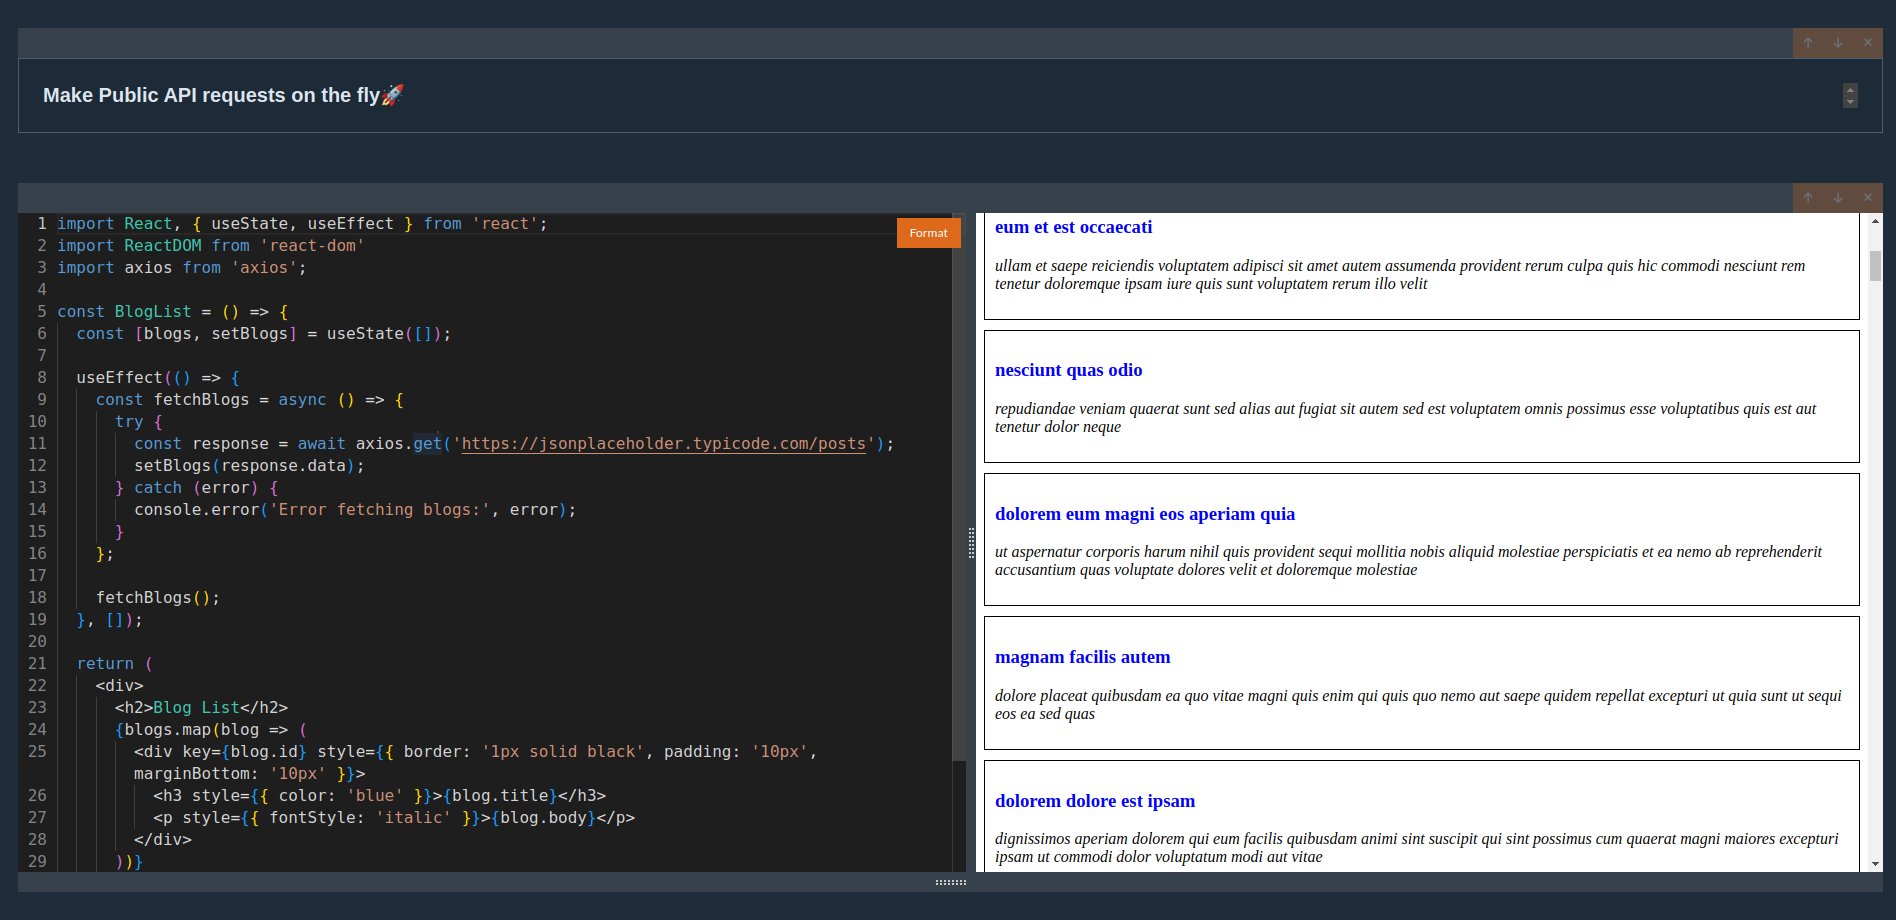Click the '<h3 style' line with blog.title

380,796
